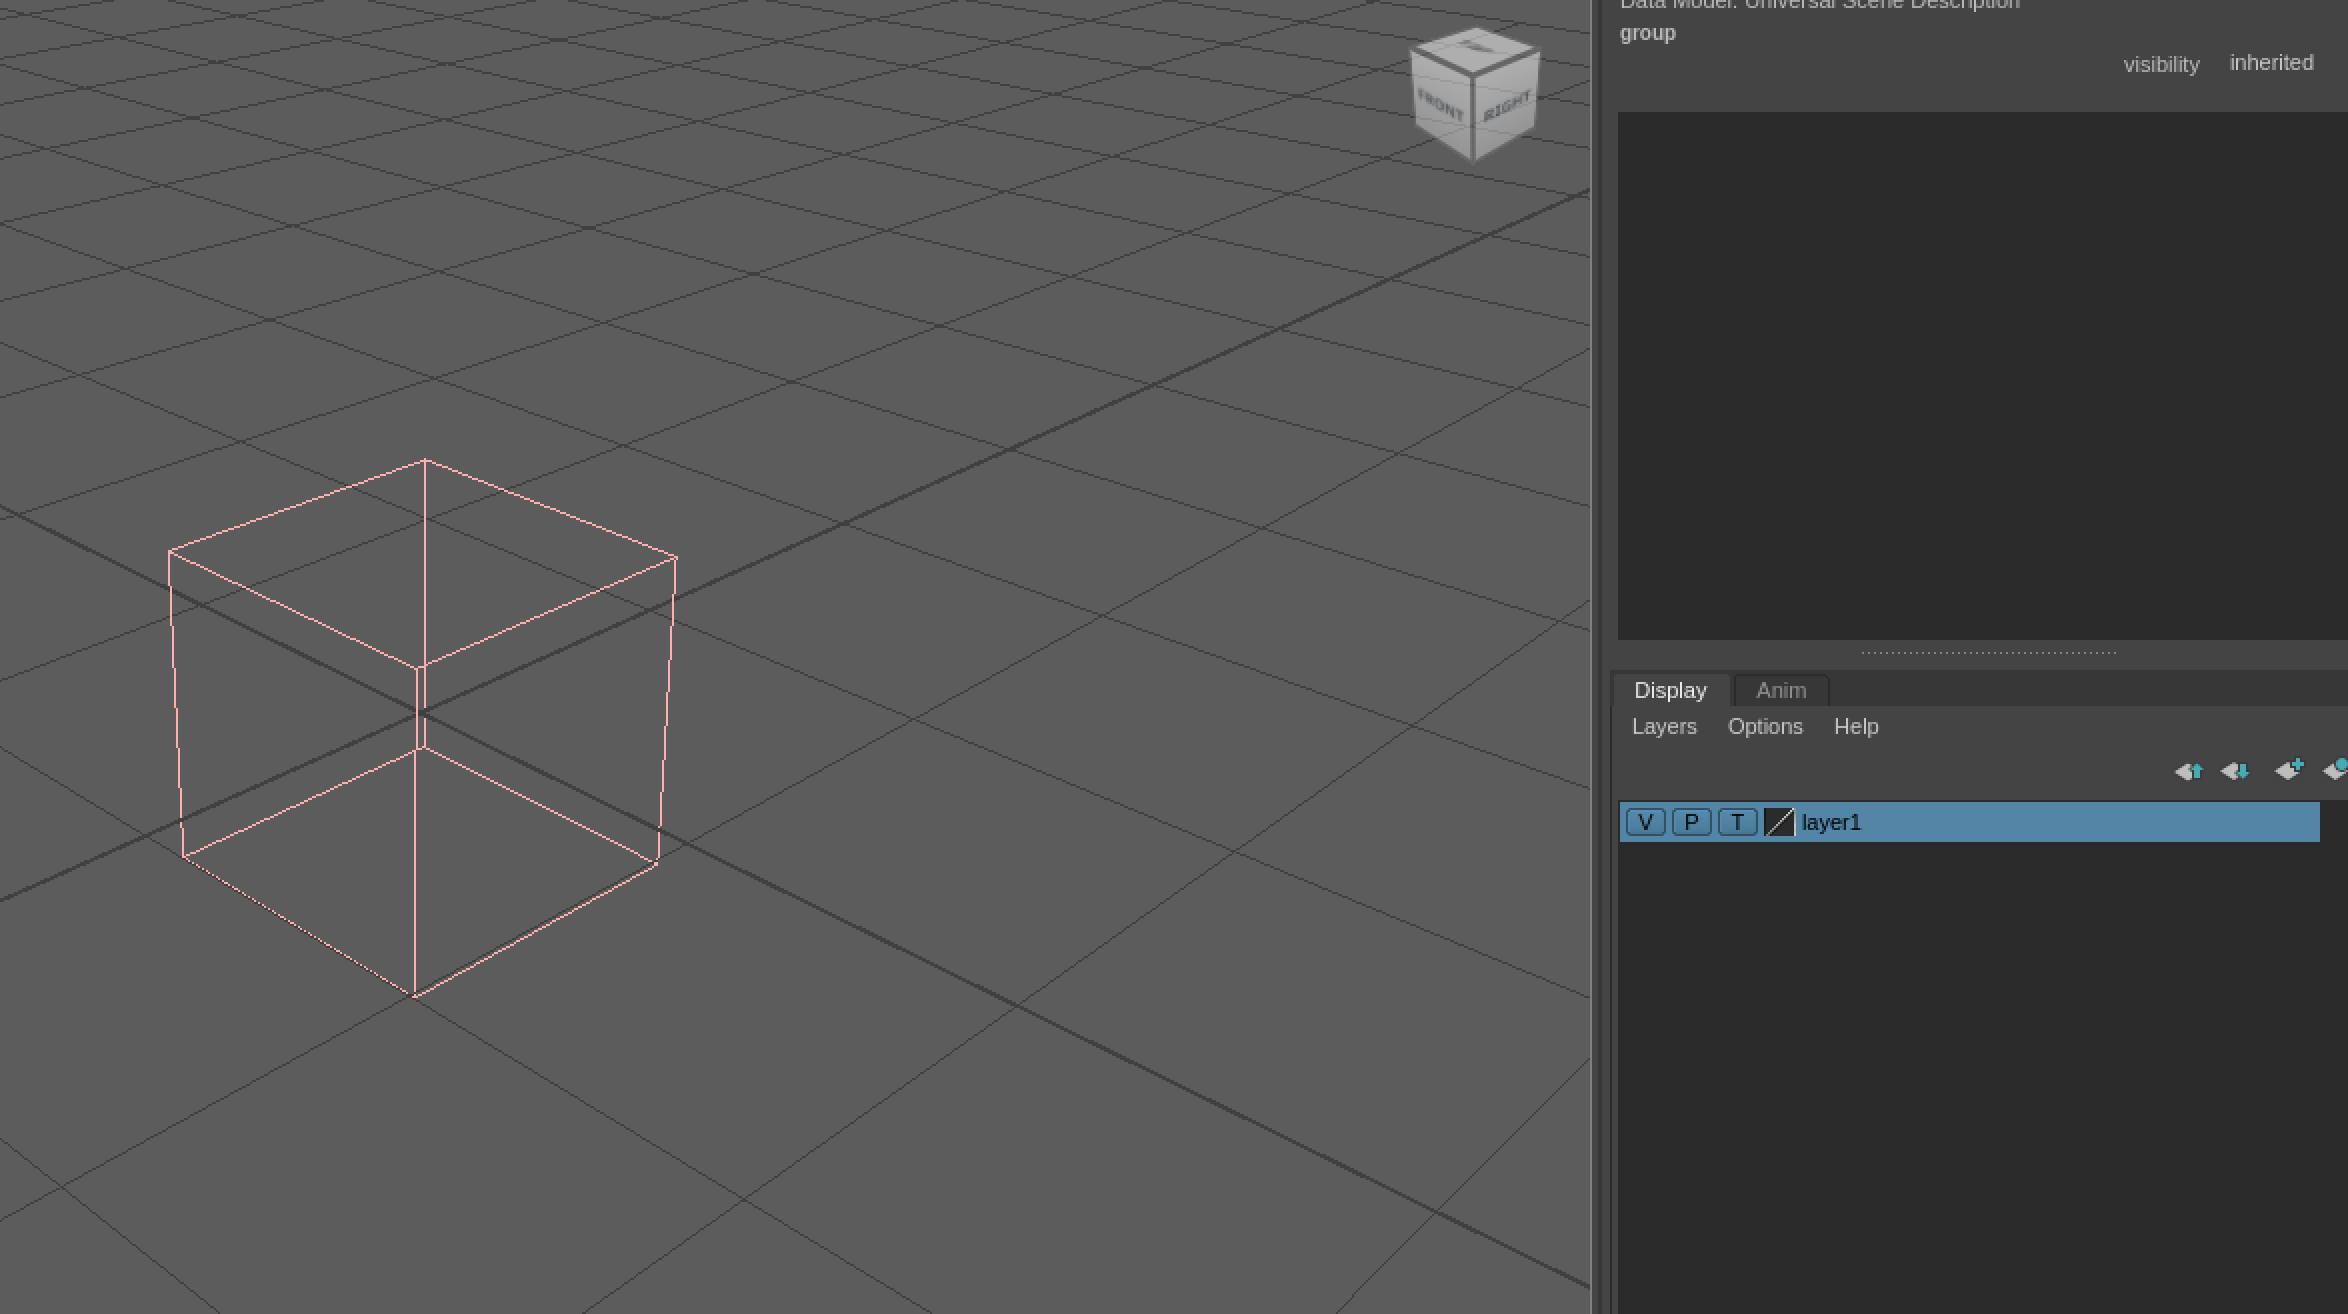Click the inherited column header
This screenshot has width=2348, height=1314.
pos(2271,62)
